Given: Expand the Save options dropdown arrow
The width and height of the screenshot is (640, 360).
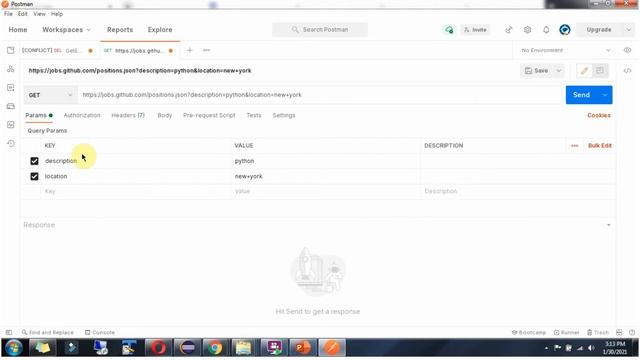Looking at the screenshot, I should tap(559, 71).
